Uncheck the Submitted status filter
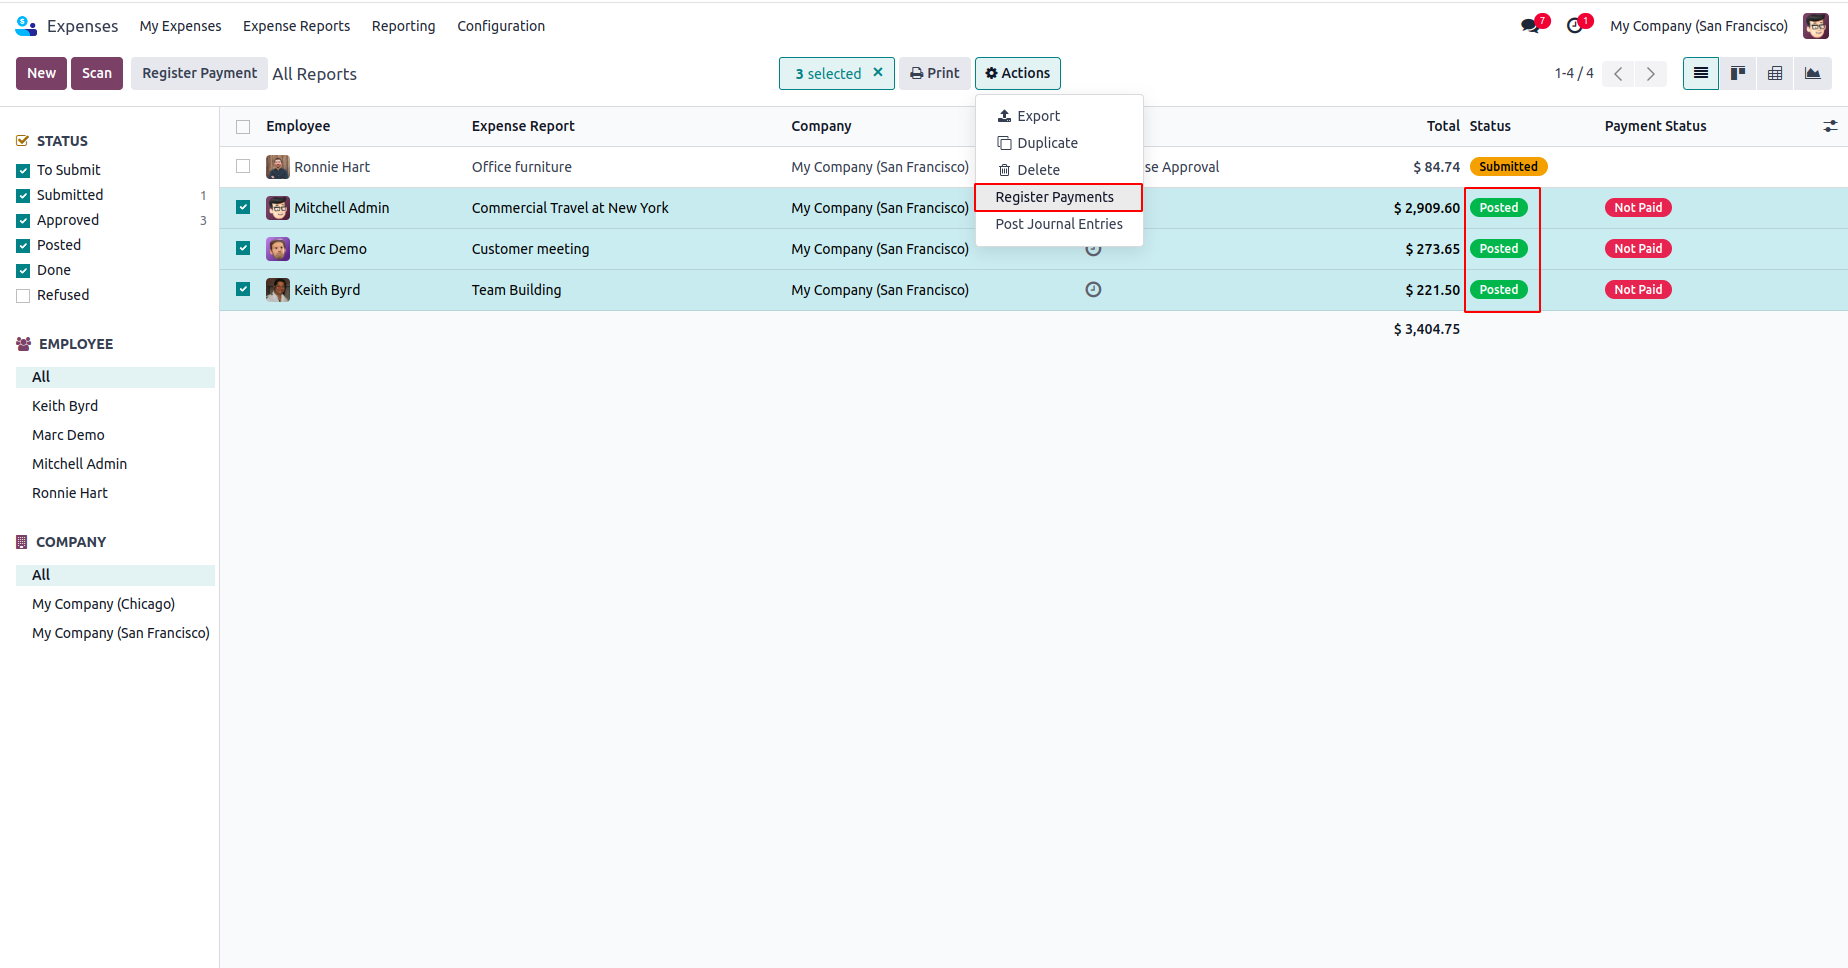 pyautogui.click(x=23, y=196)
